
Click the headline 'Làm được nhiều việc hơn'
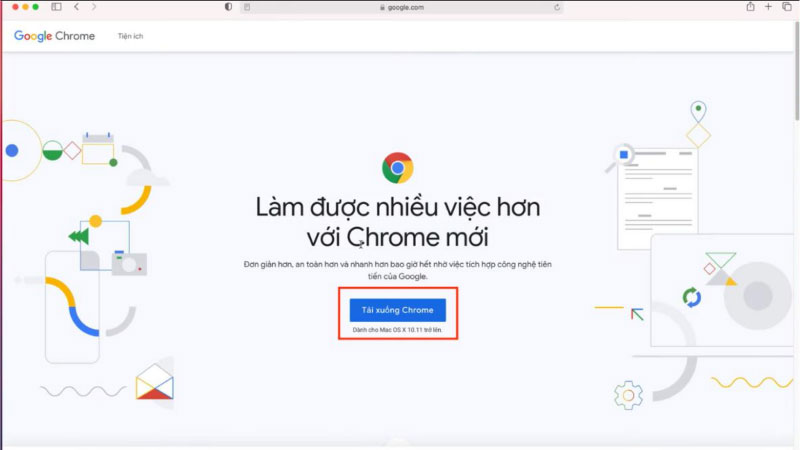click(x=397, y=207)
